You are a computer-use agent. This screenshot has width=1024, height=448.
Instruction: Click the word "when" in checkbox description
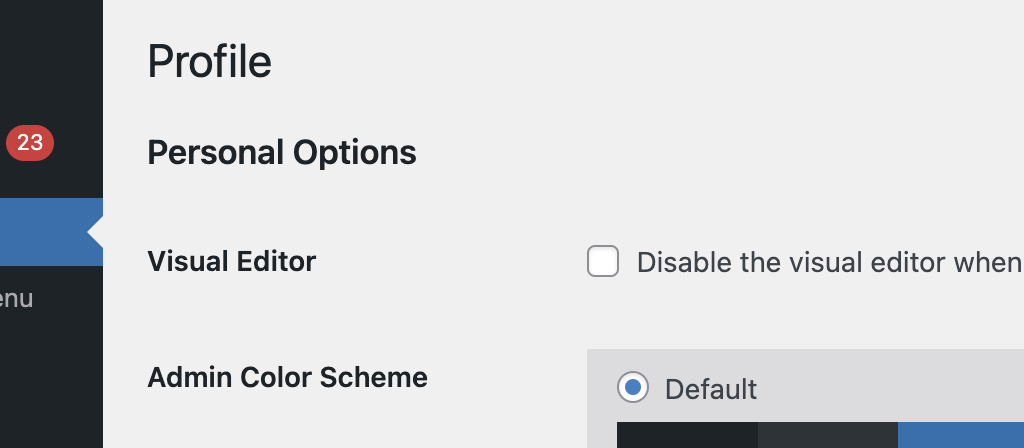click(x=988, y=263)
